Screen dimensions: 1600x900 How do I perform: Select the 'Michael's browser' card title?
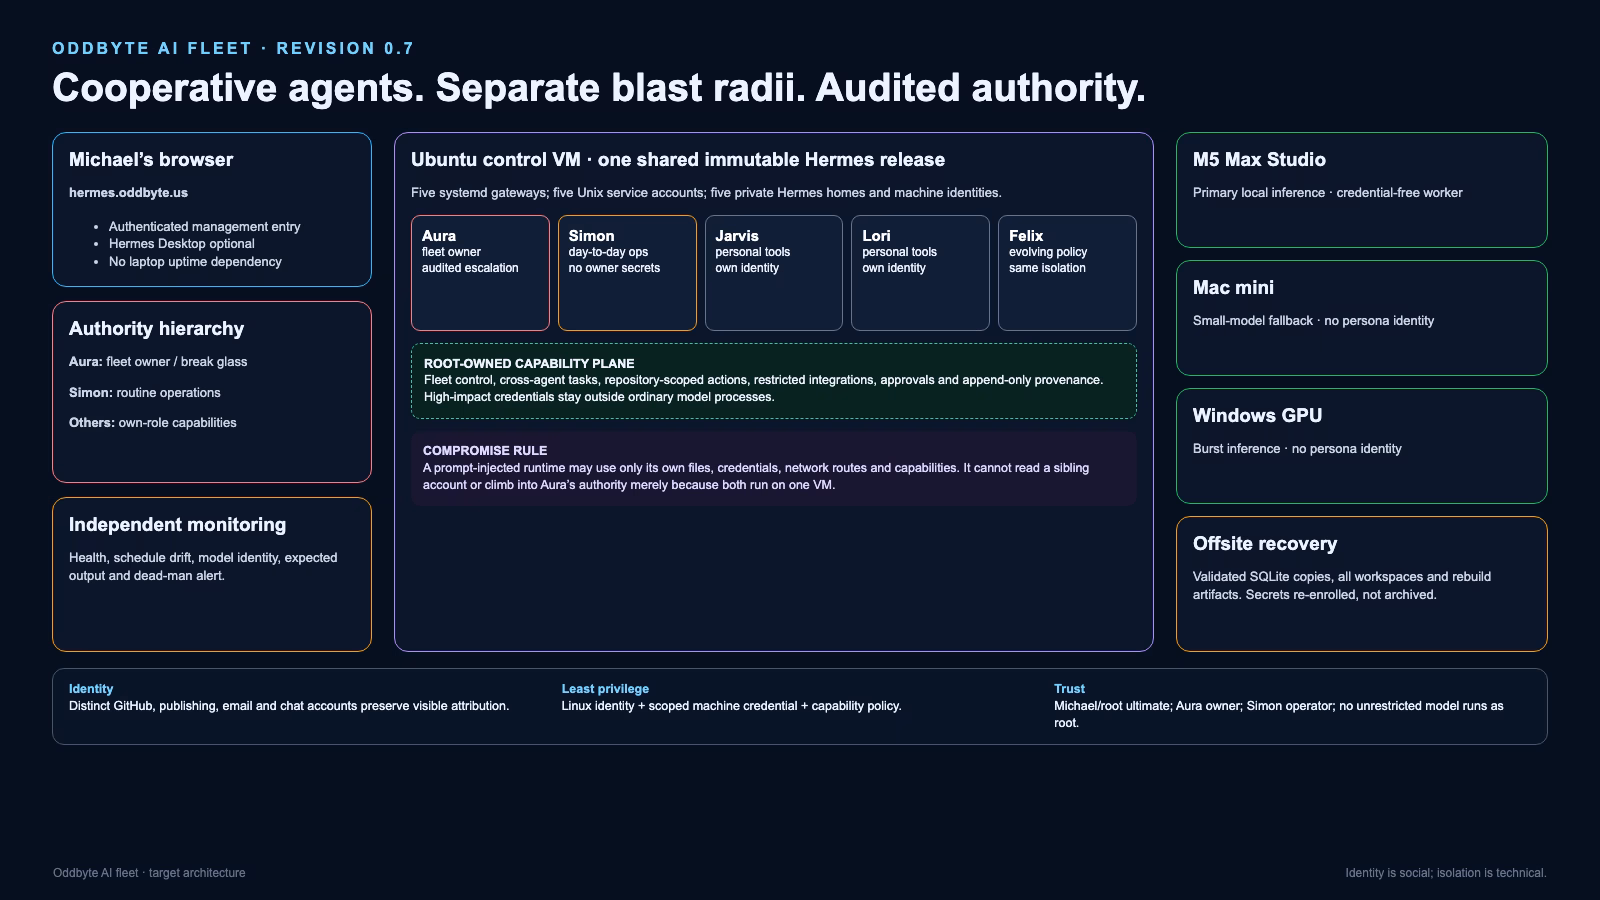point(151,159)
